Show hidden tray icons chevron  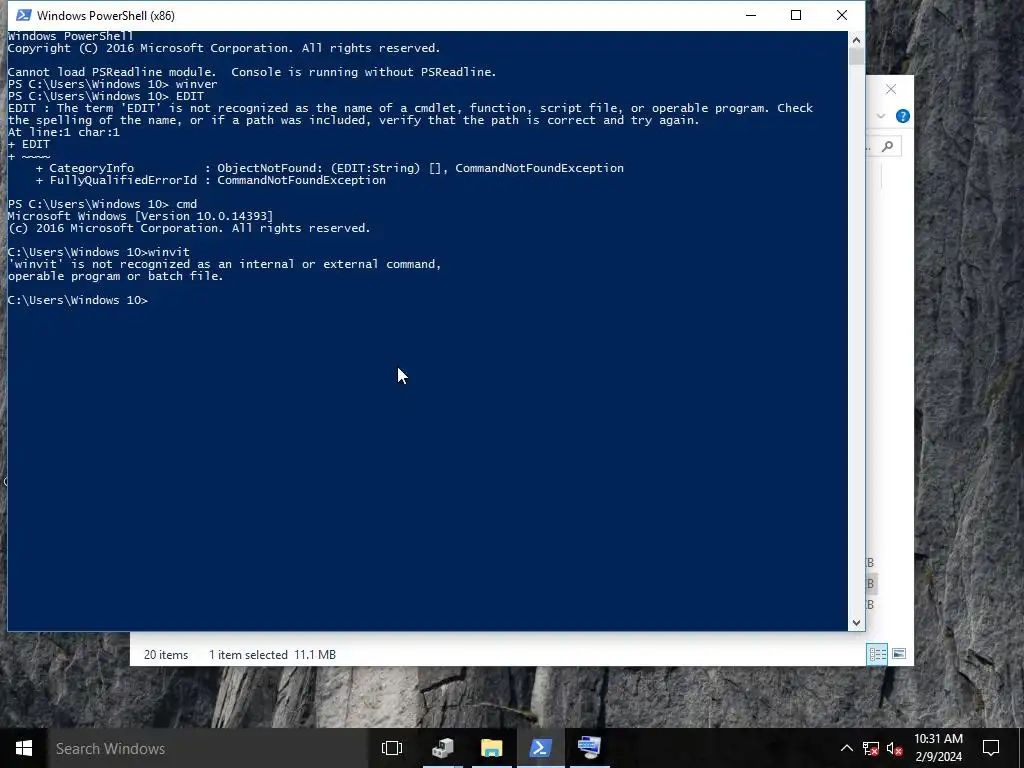(846, 748)
